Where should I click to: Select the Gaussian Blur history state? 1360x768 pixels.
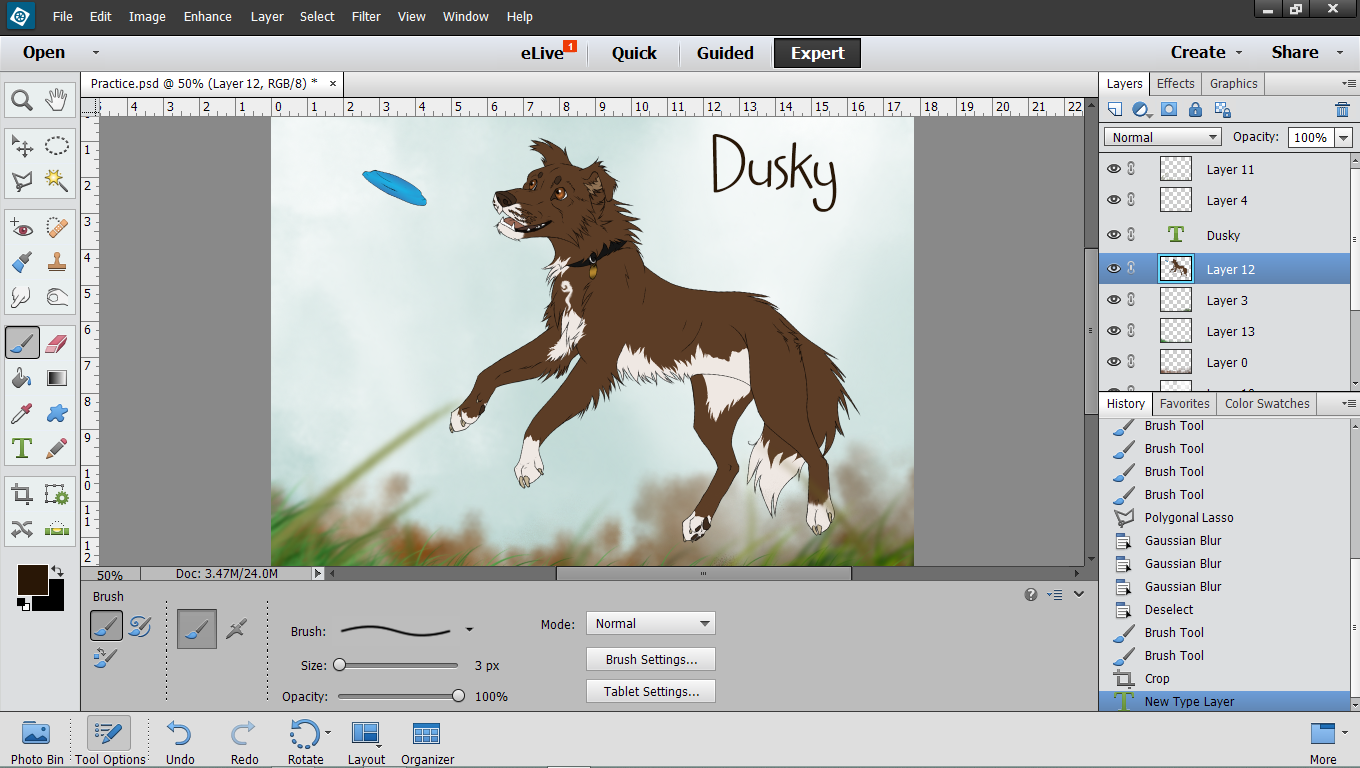(x=1183, y=541)
